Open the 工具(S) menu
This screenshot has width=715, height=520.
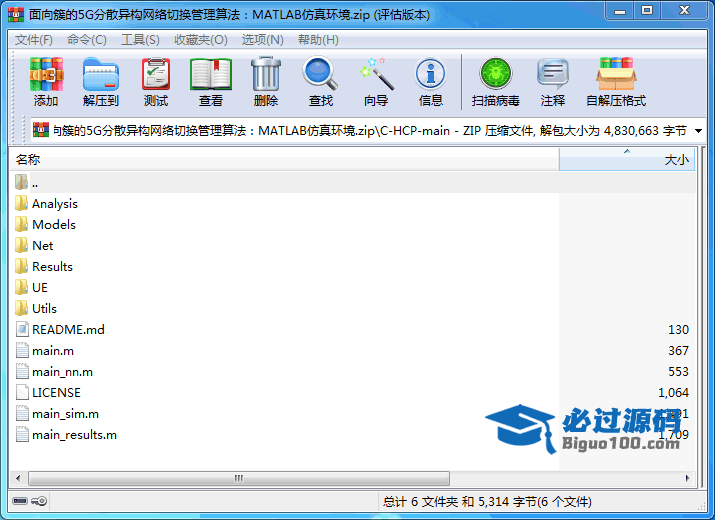pyautogui.click(x=140, y=40)
